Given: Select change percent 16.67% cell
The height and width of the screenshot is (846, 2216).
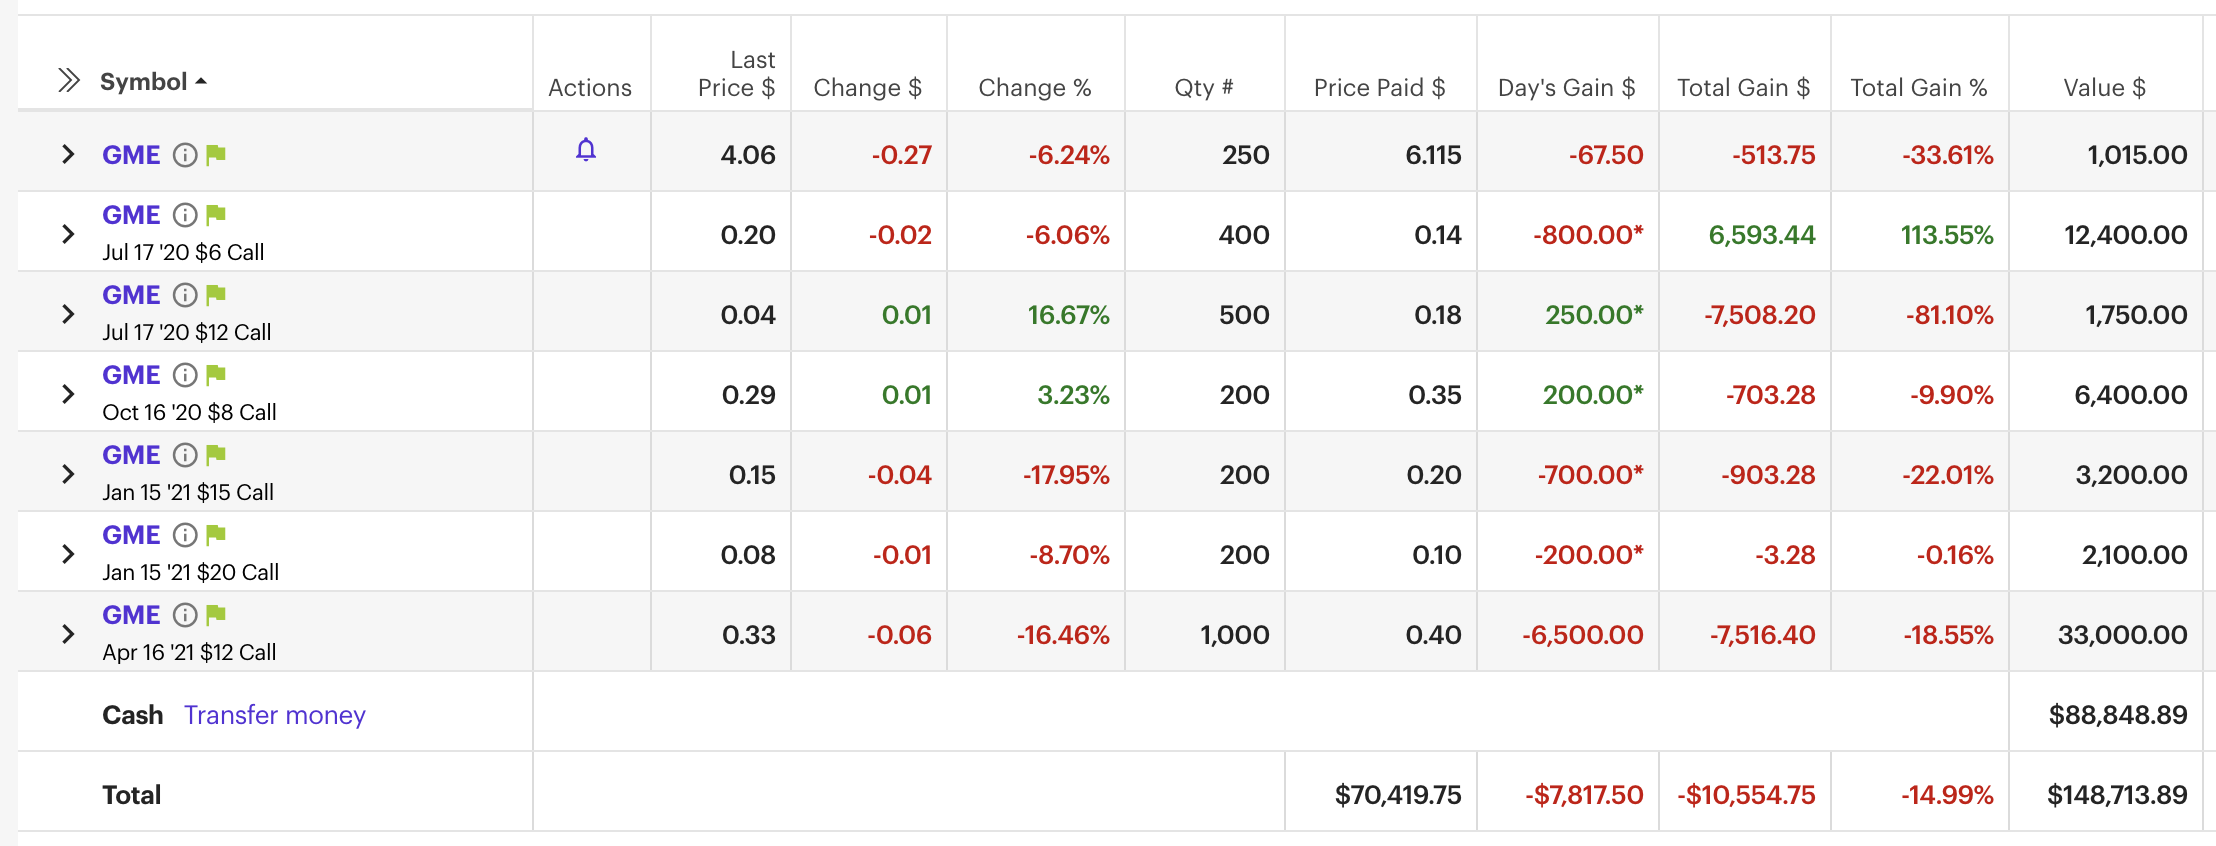Looking at the screenshot, I should [1069, 315].
